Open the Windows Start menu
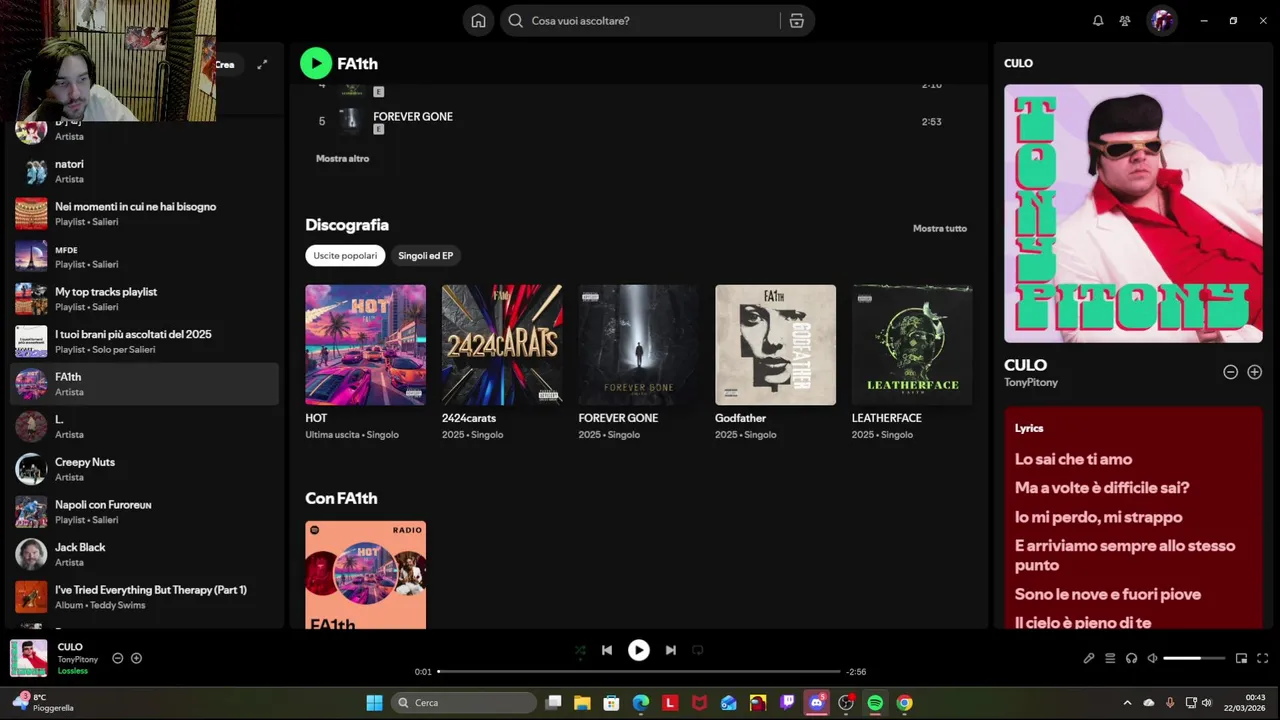Image resolution: width=1280 pixels, height=720 pixels. point(374,703)
